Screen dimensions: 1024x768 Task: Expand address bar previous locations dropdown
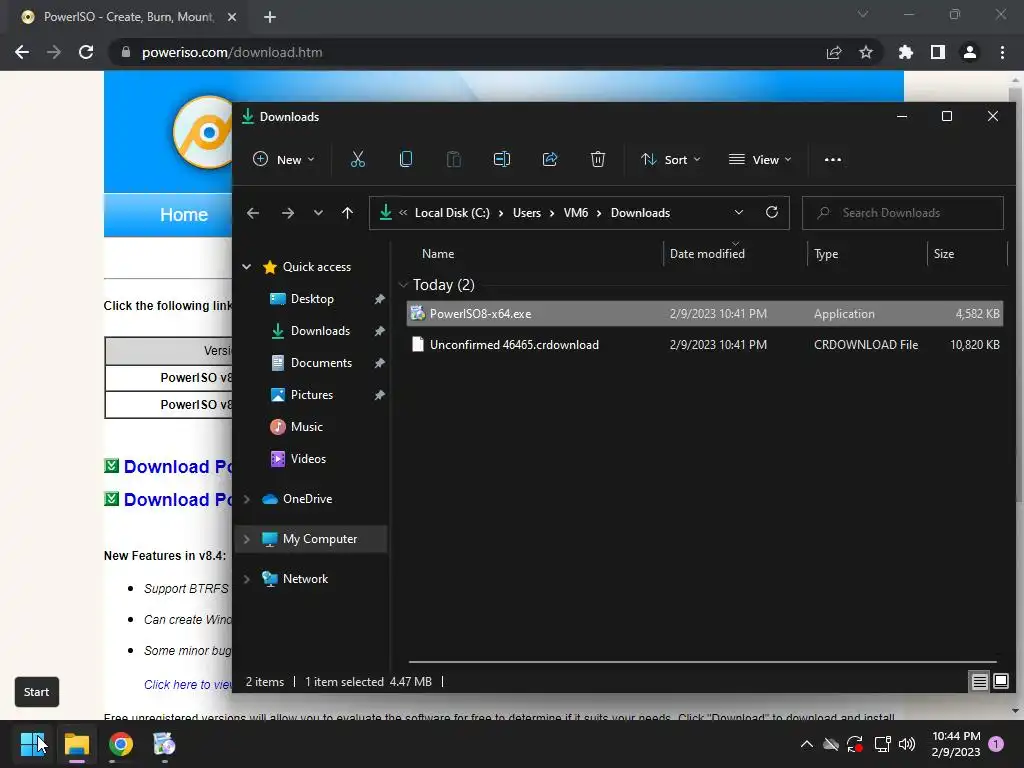739,212
